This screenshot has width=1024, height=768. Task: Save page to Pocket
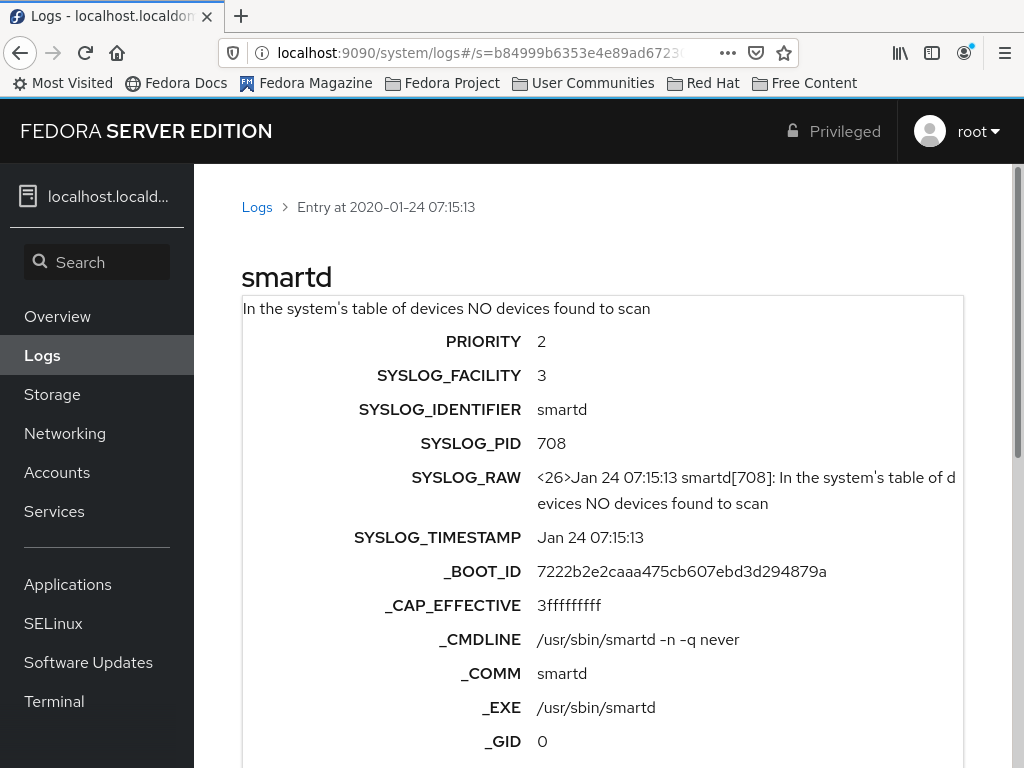click(x=756, y=53)
